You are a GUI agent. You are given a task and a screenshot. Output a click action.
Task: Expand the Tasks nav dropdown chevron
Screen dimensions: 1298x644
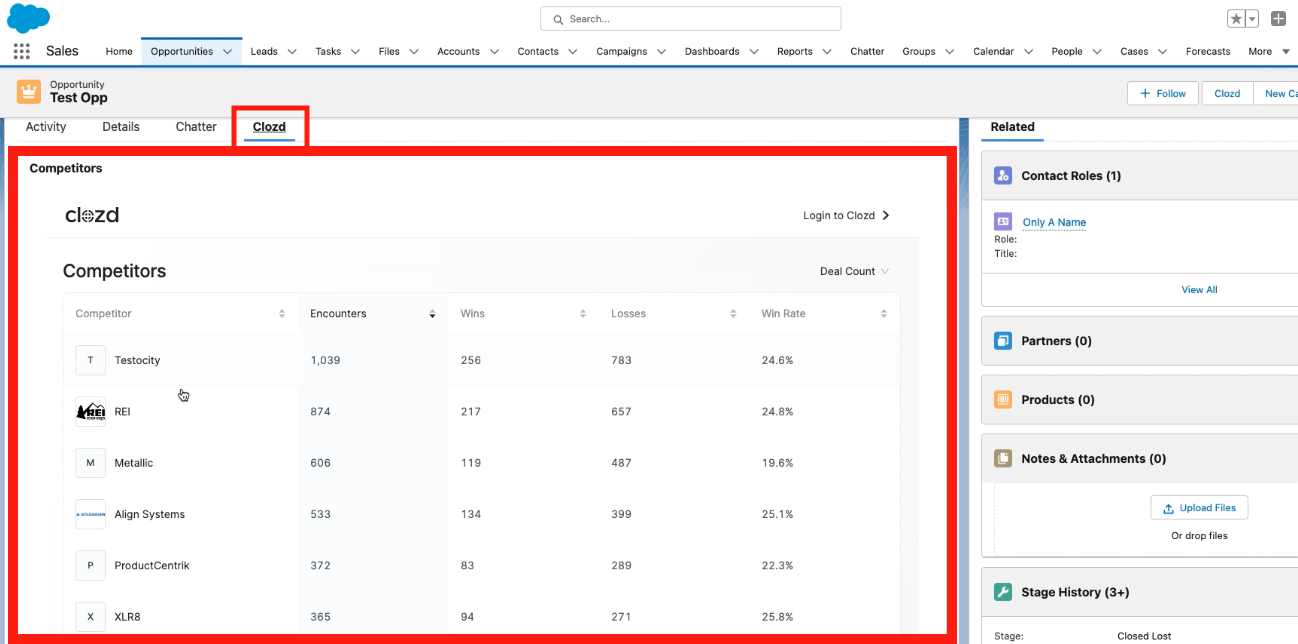tap(355, 51)
